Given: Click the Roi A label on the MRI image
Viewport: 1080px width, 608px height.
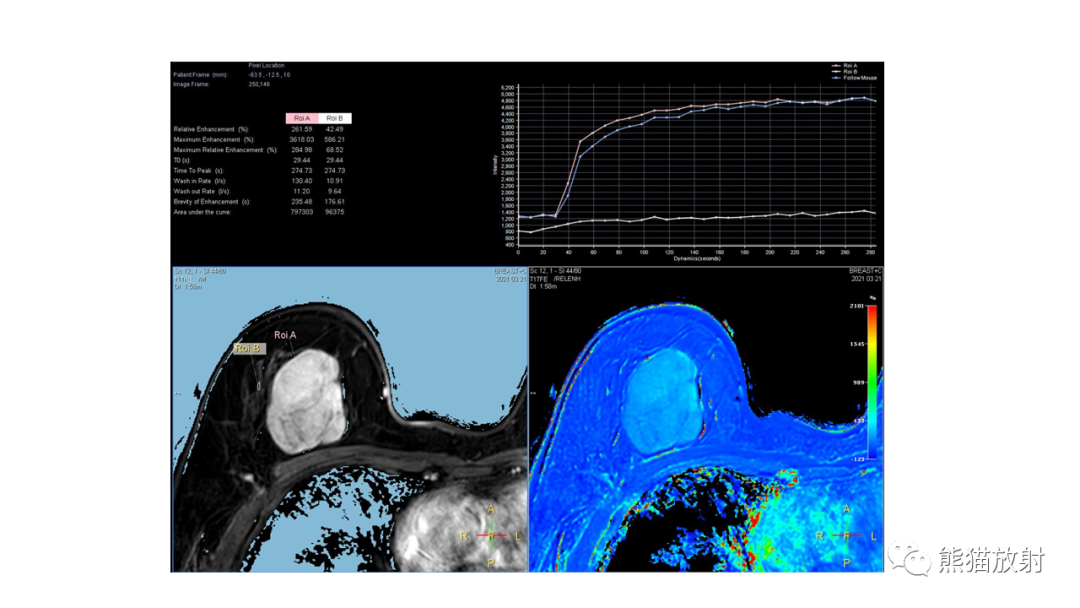Looking at the screenshot, I should [285, 335].
